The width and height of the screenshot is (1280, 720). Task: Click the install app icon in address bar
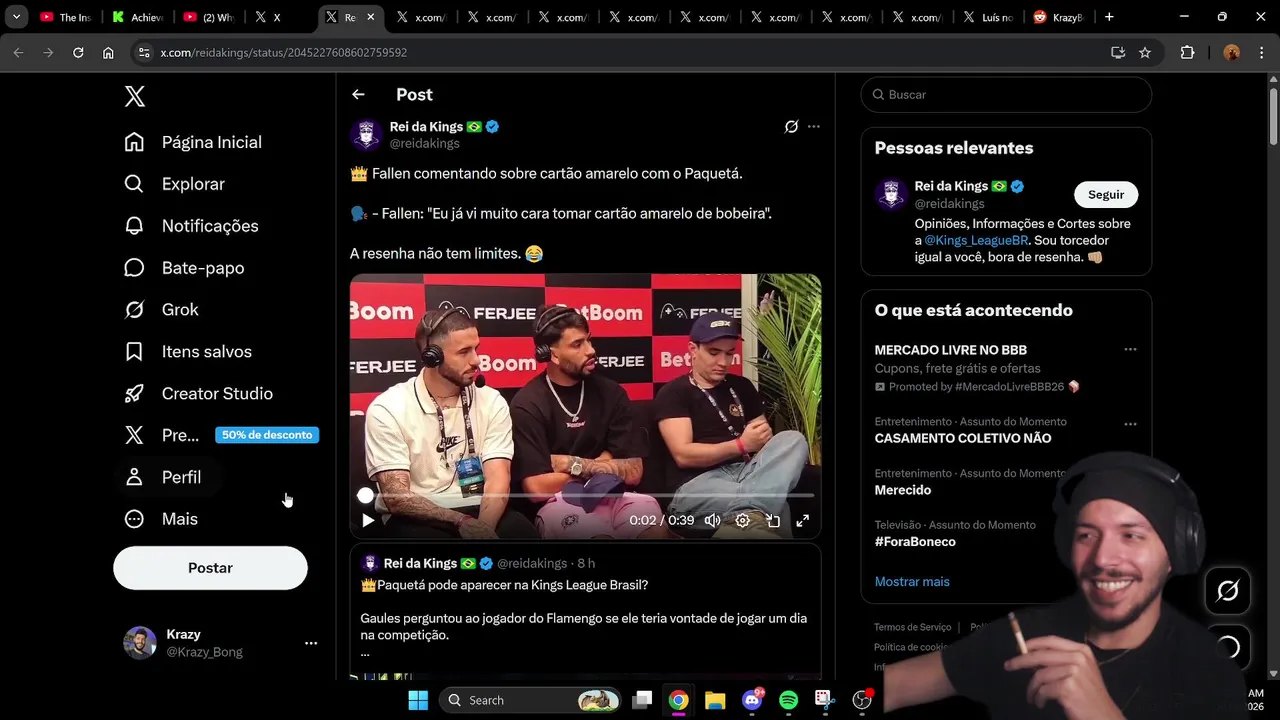1118,53
